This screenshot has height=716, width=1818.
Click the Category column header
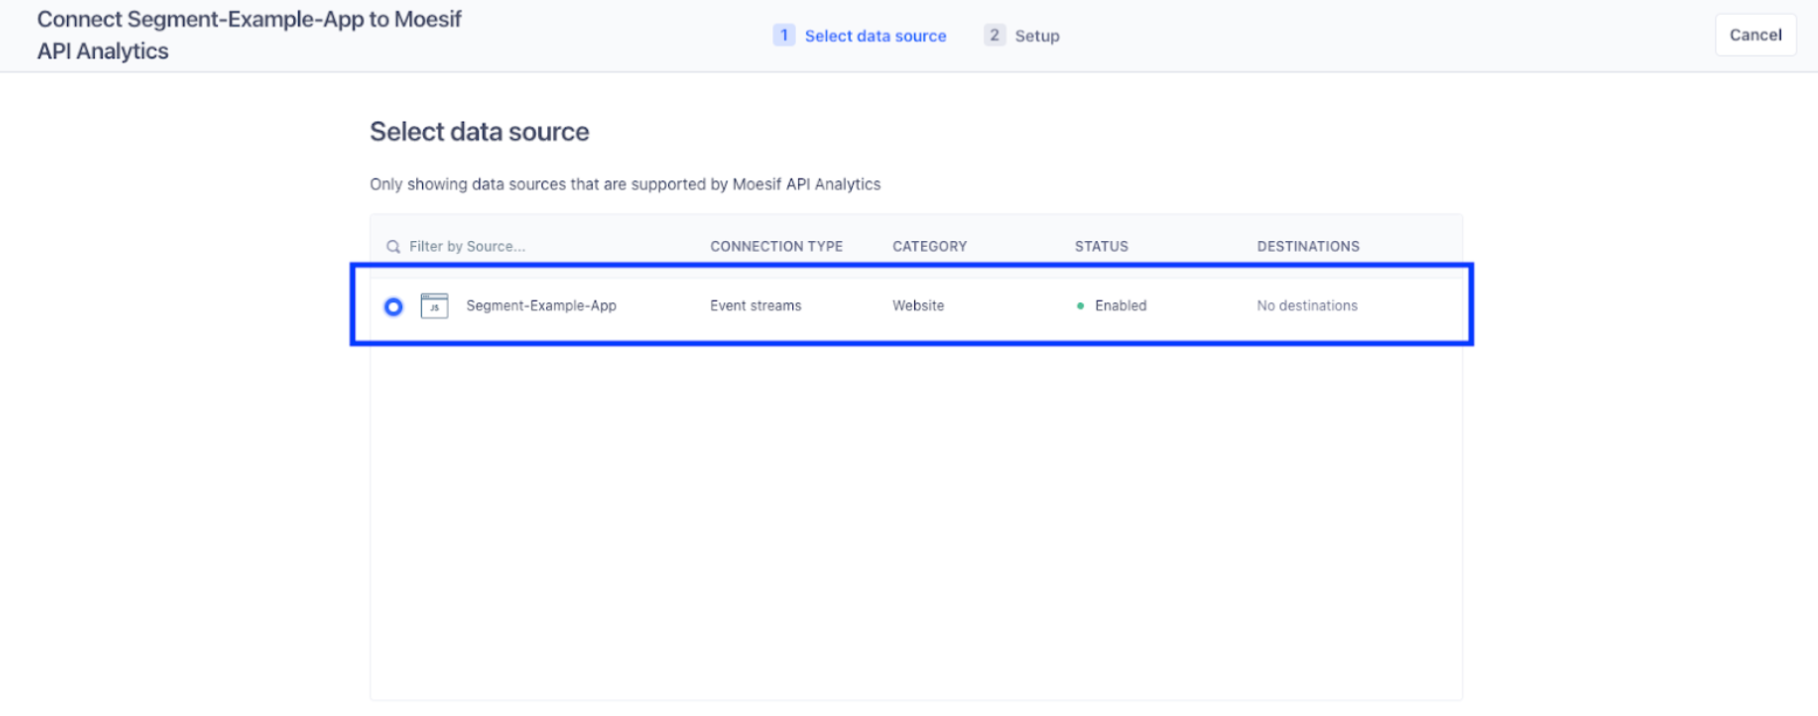pyautogui.click(x=929, y=247)
